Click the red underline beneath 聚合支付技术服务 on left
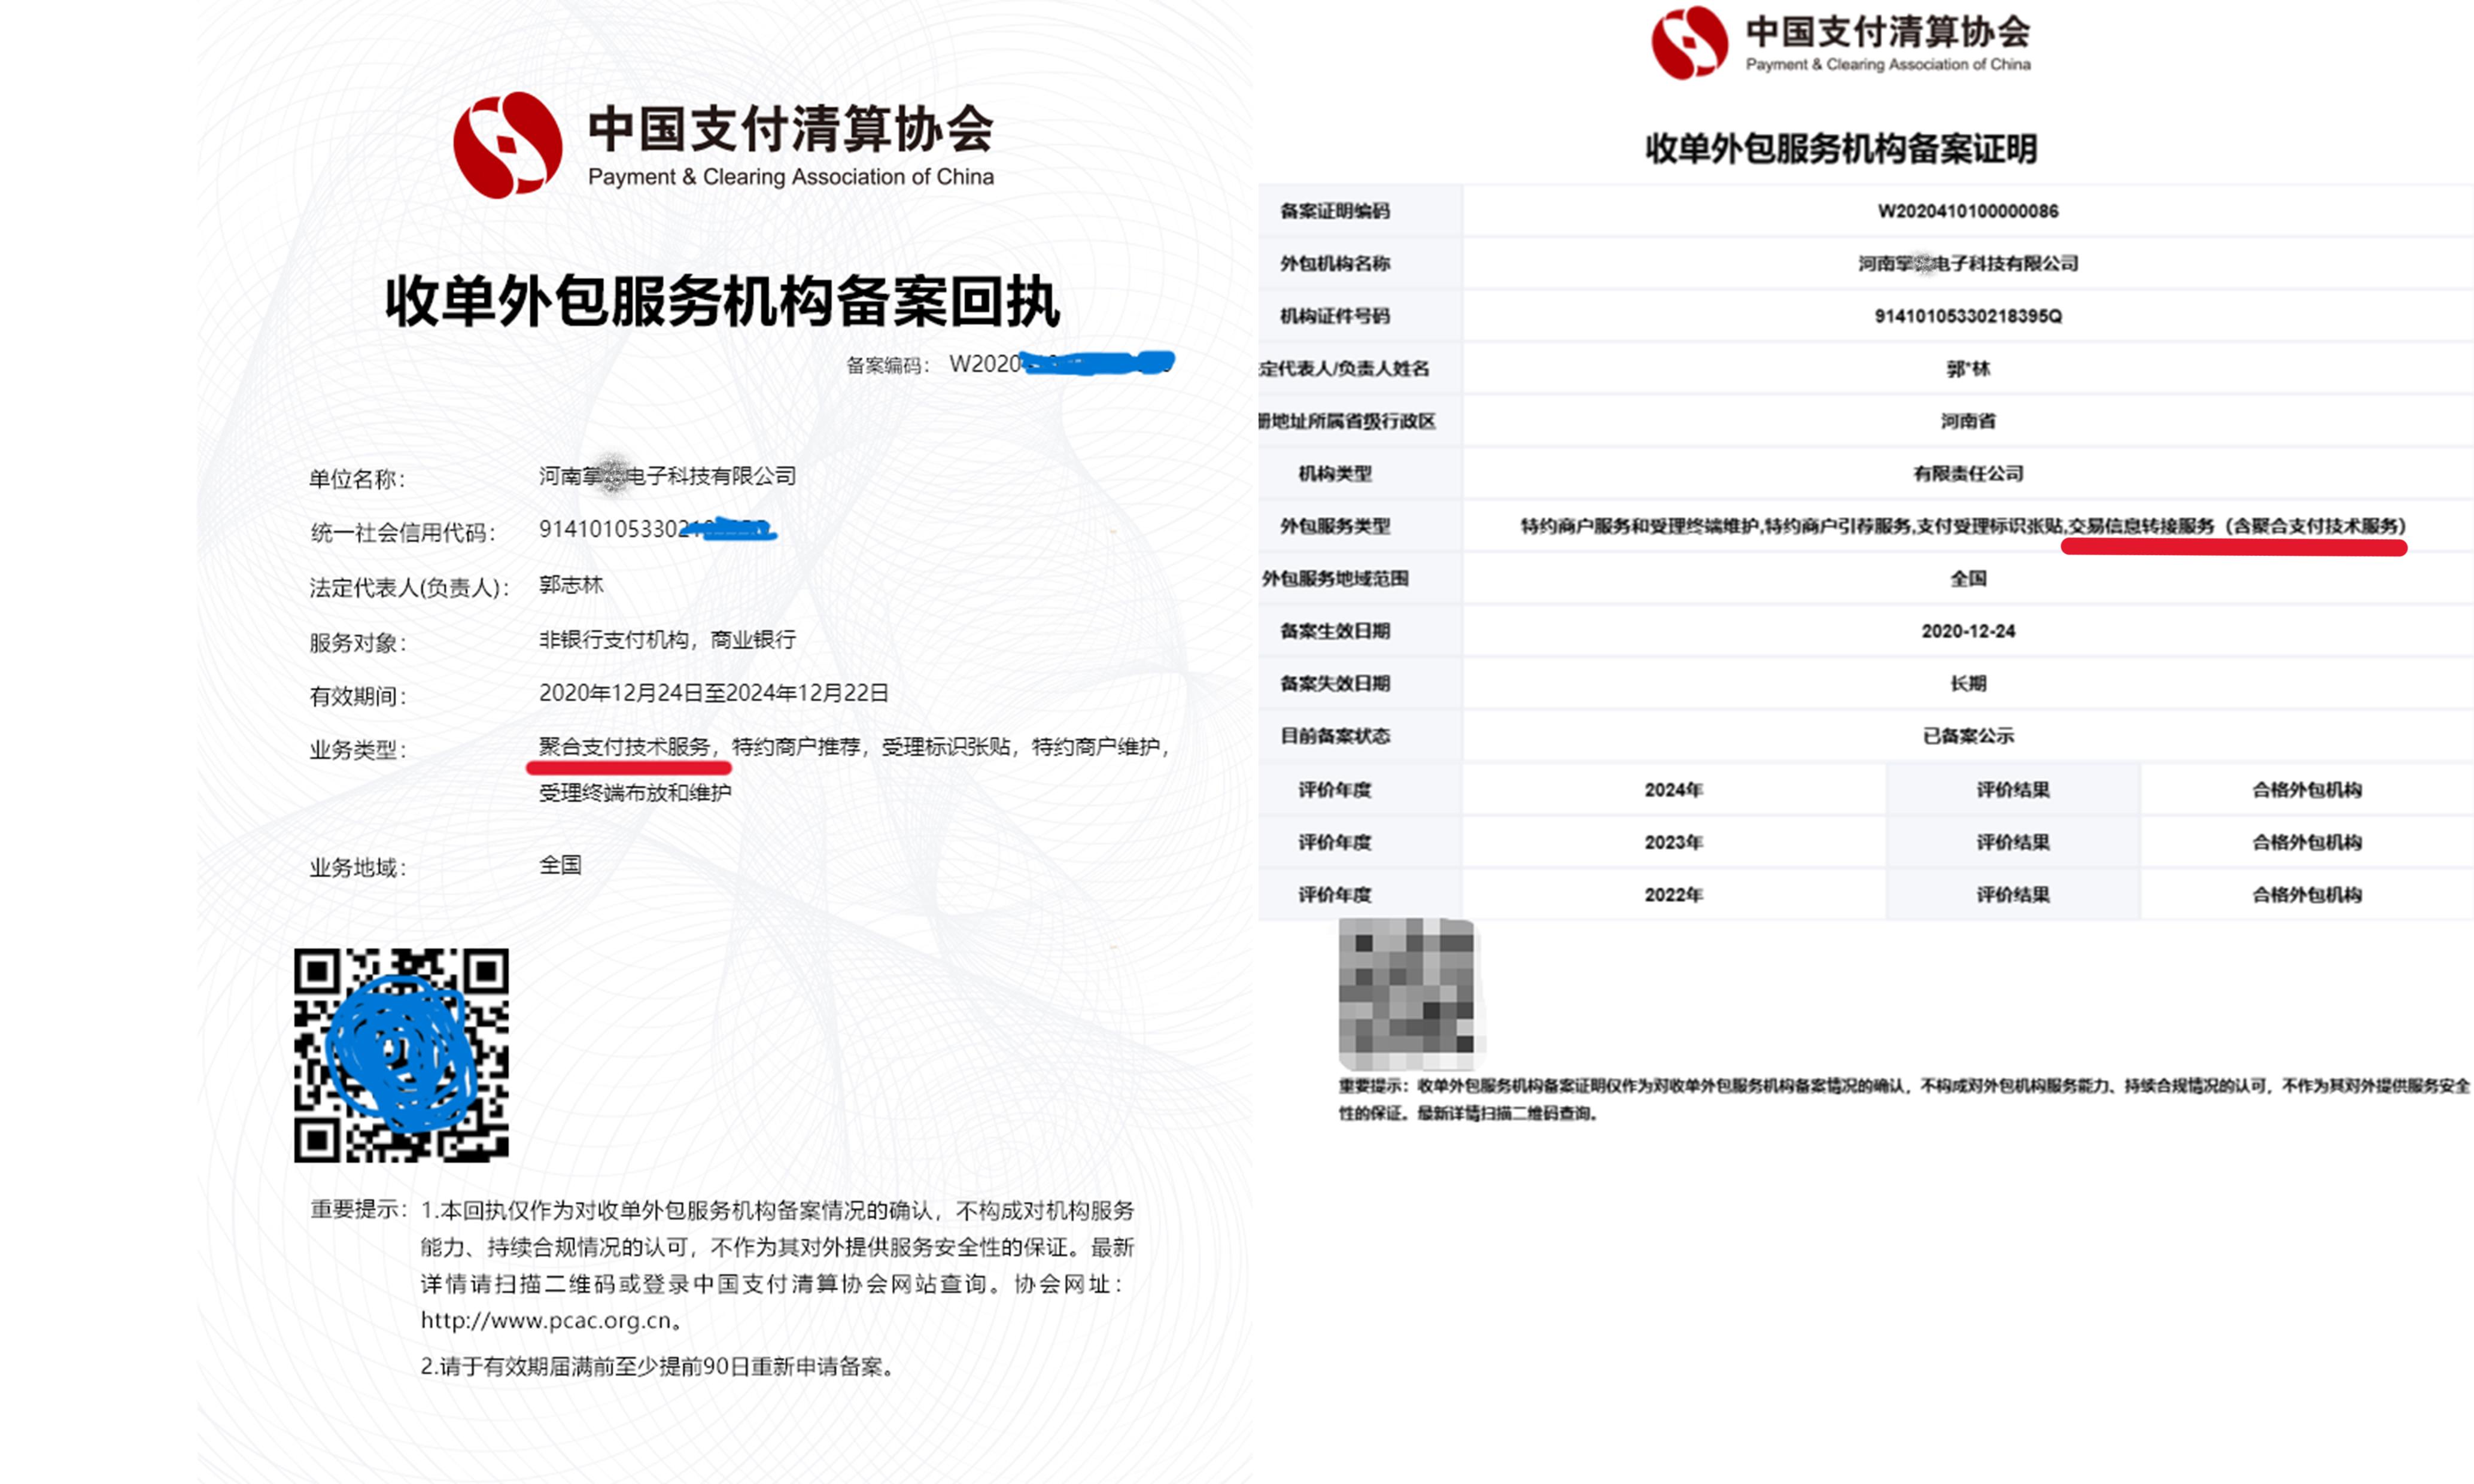Screen dimensions: 2474x1484 pos(629,768)
